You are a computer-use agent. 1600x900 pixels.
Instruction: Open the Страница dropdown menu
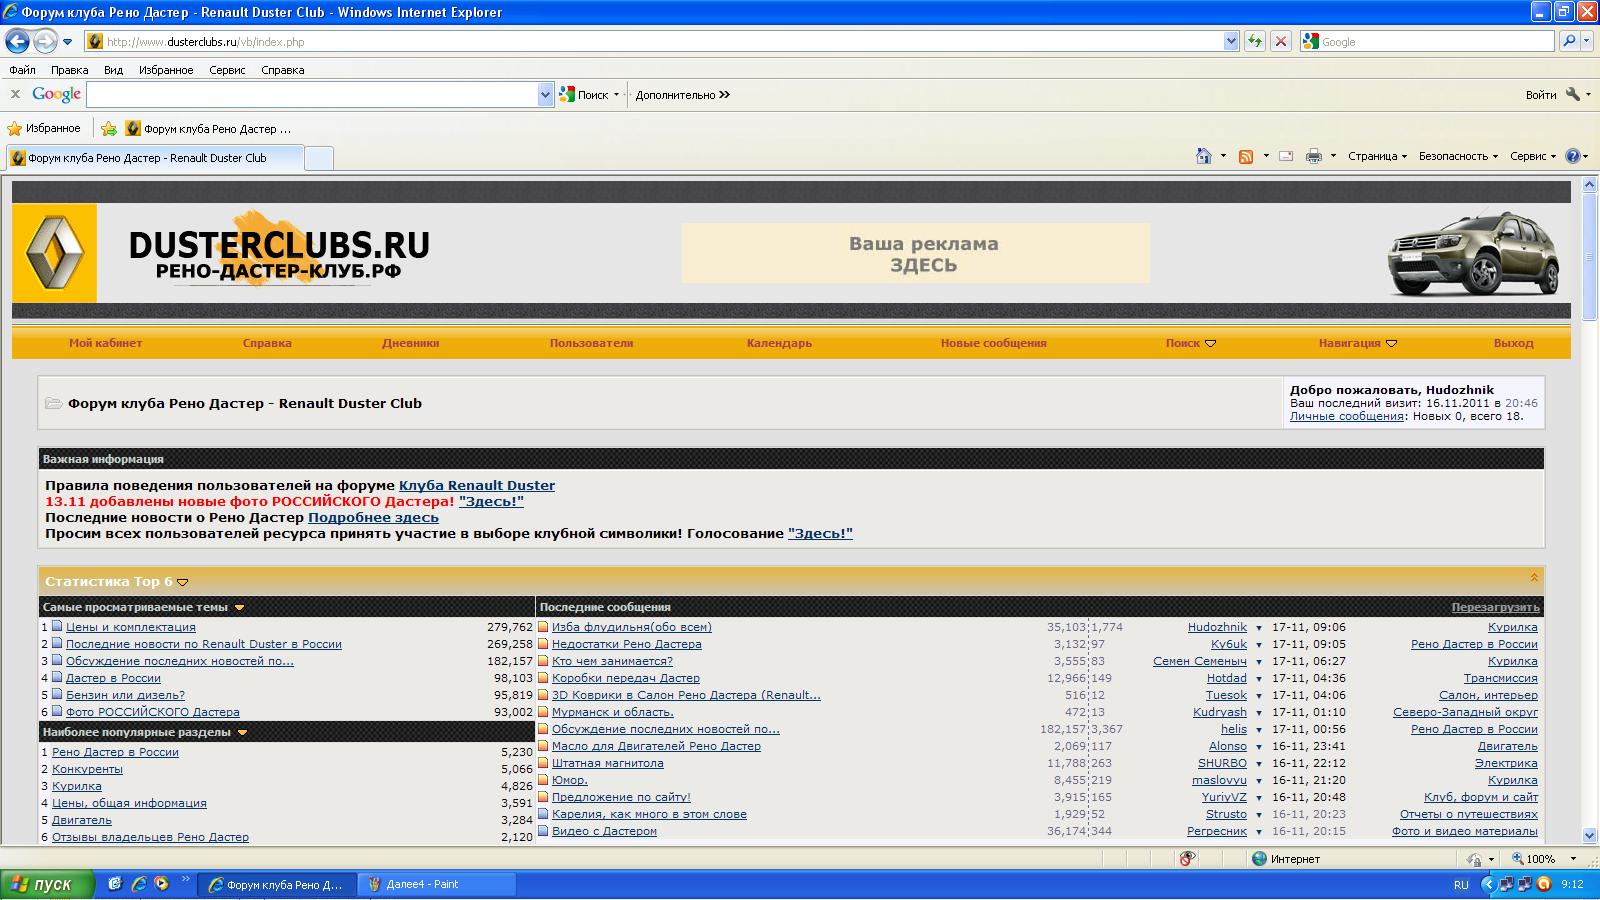pyautogui.click(x=1377, y=156)
